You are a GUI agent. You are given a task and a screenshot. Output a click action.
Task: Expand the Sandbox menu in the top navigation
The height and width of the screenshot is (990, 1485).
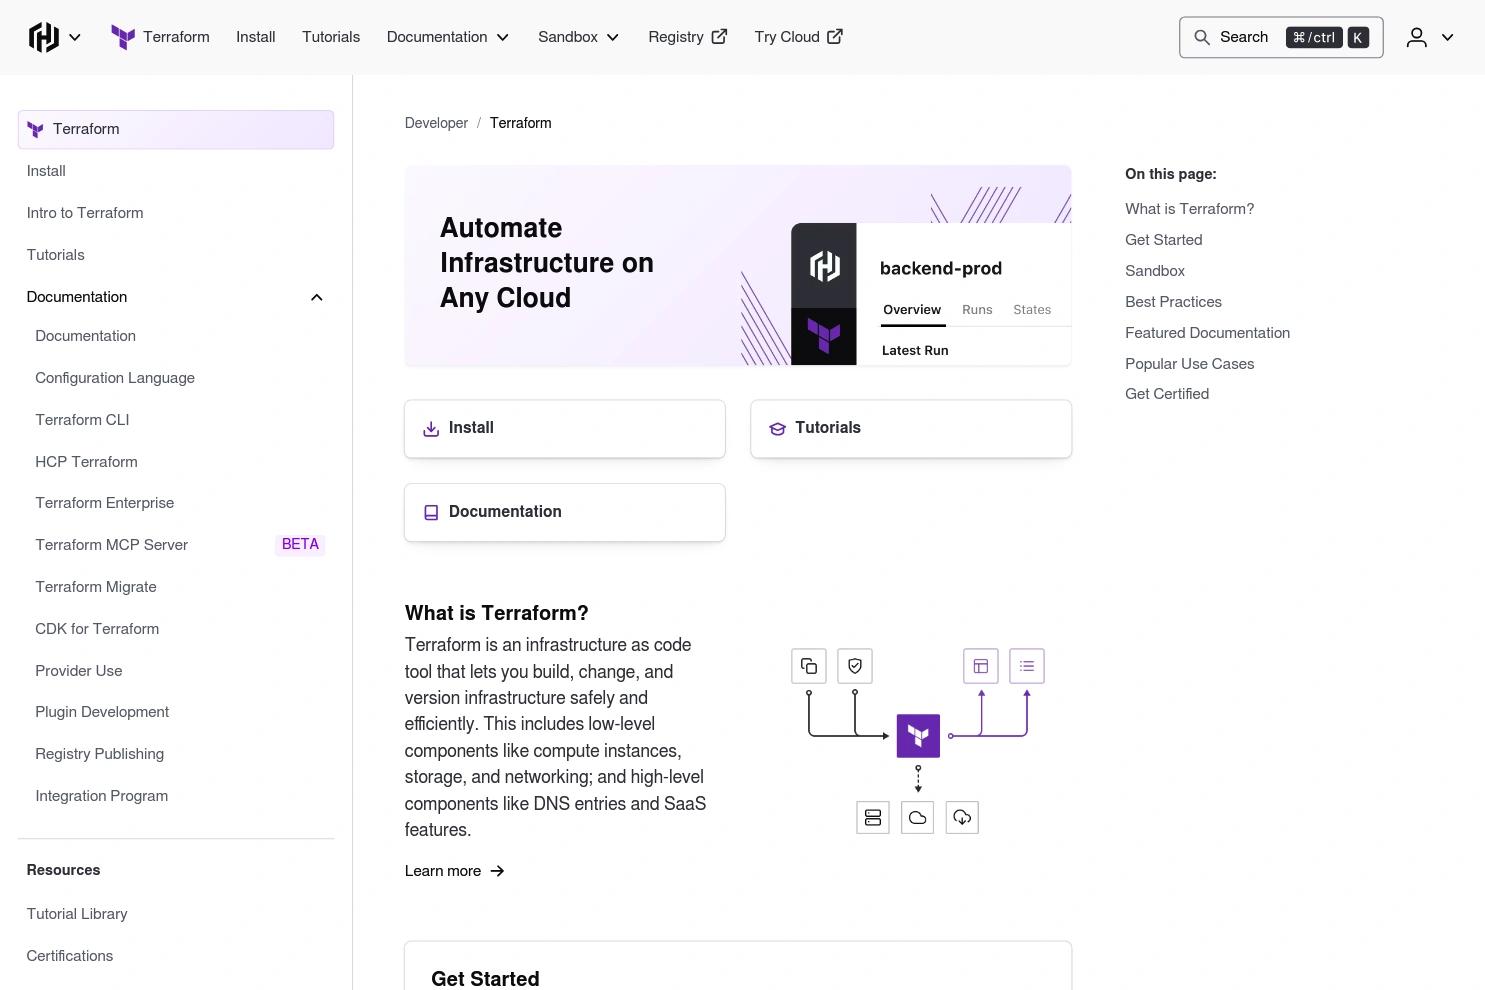(579, 37)
